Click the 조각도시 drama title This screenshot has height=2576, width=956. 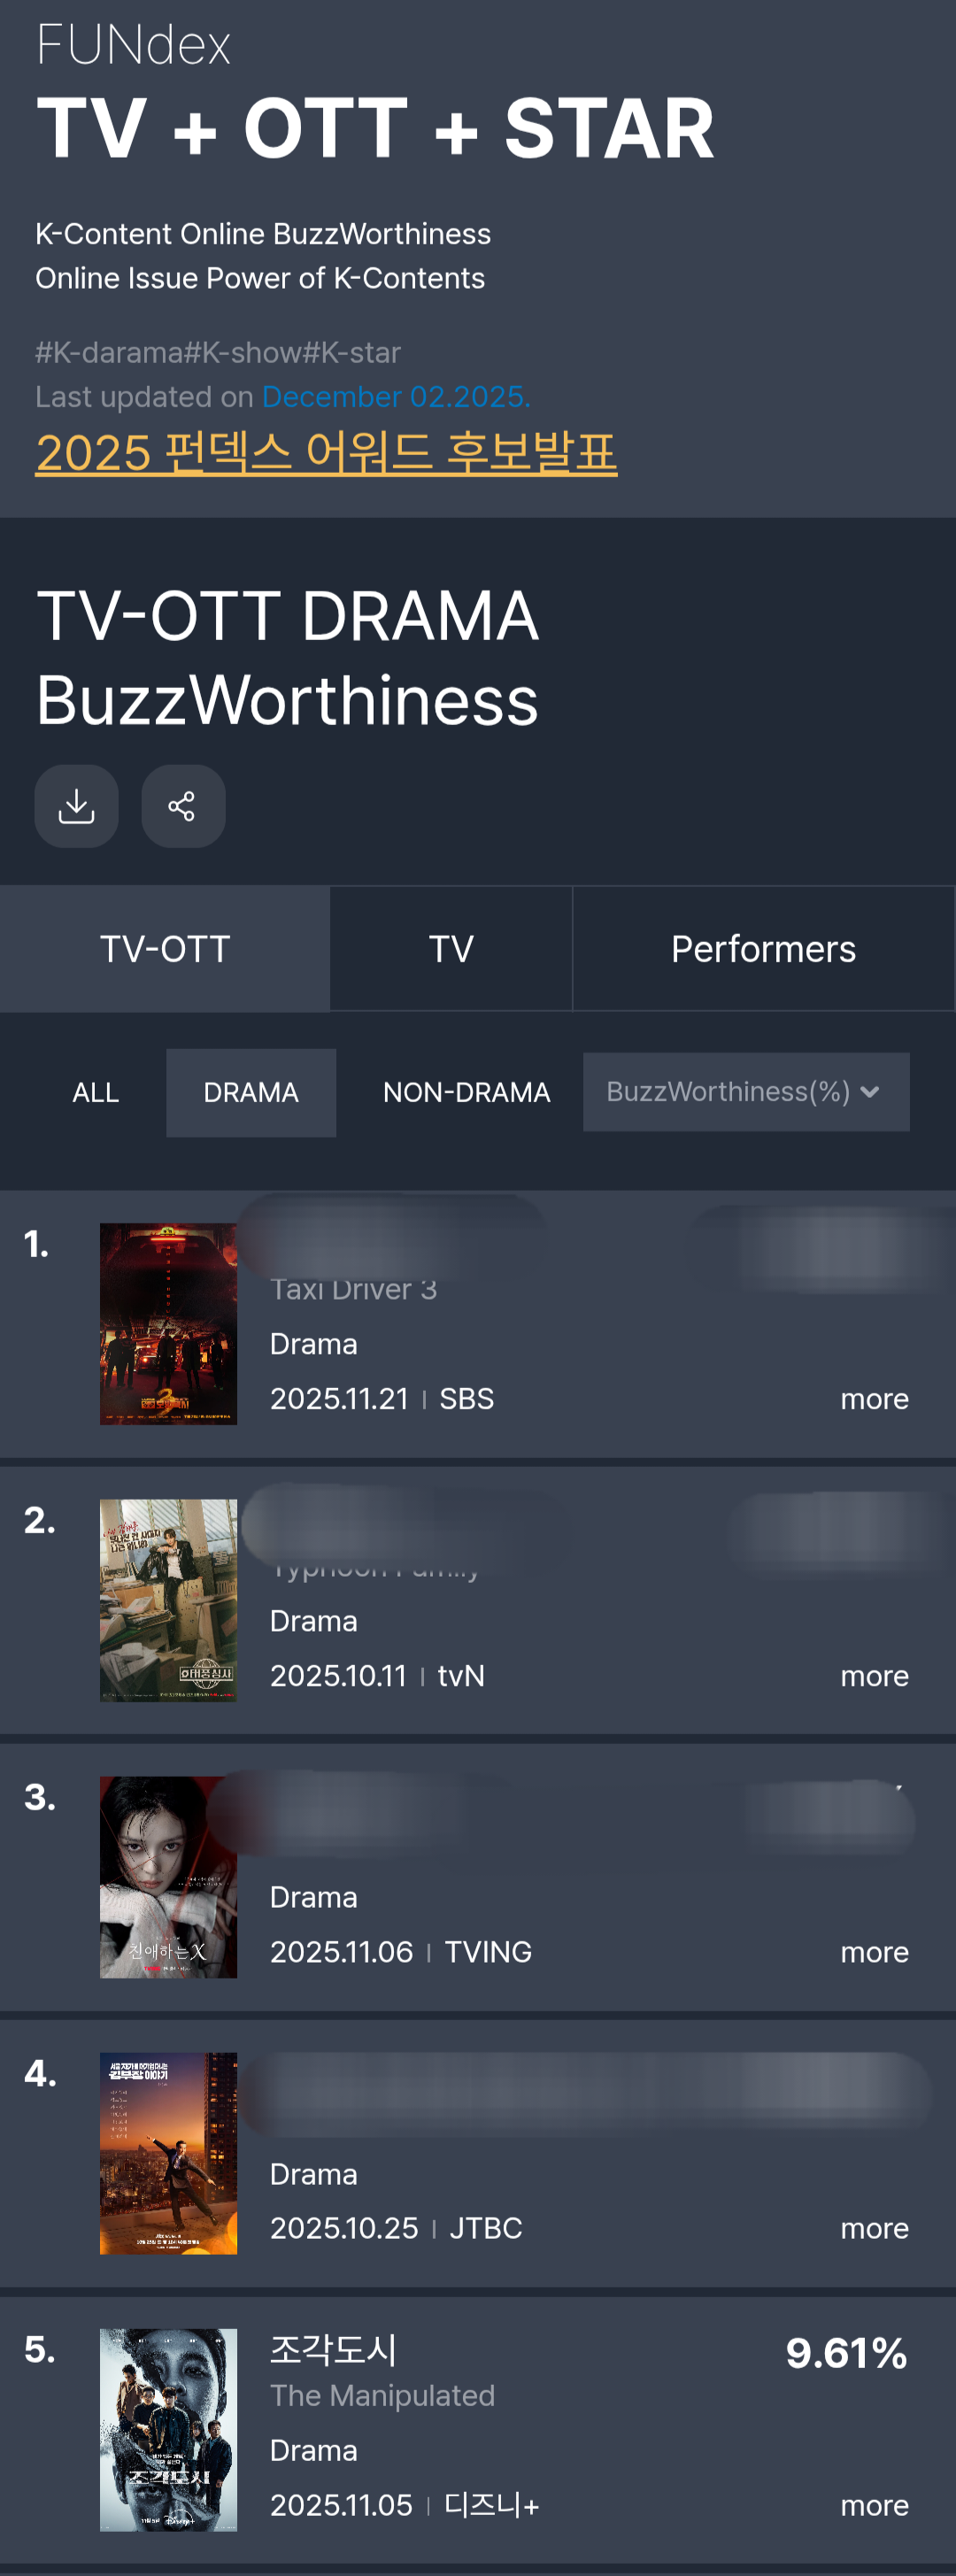pos(334,2349)
